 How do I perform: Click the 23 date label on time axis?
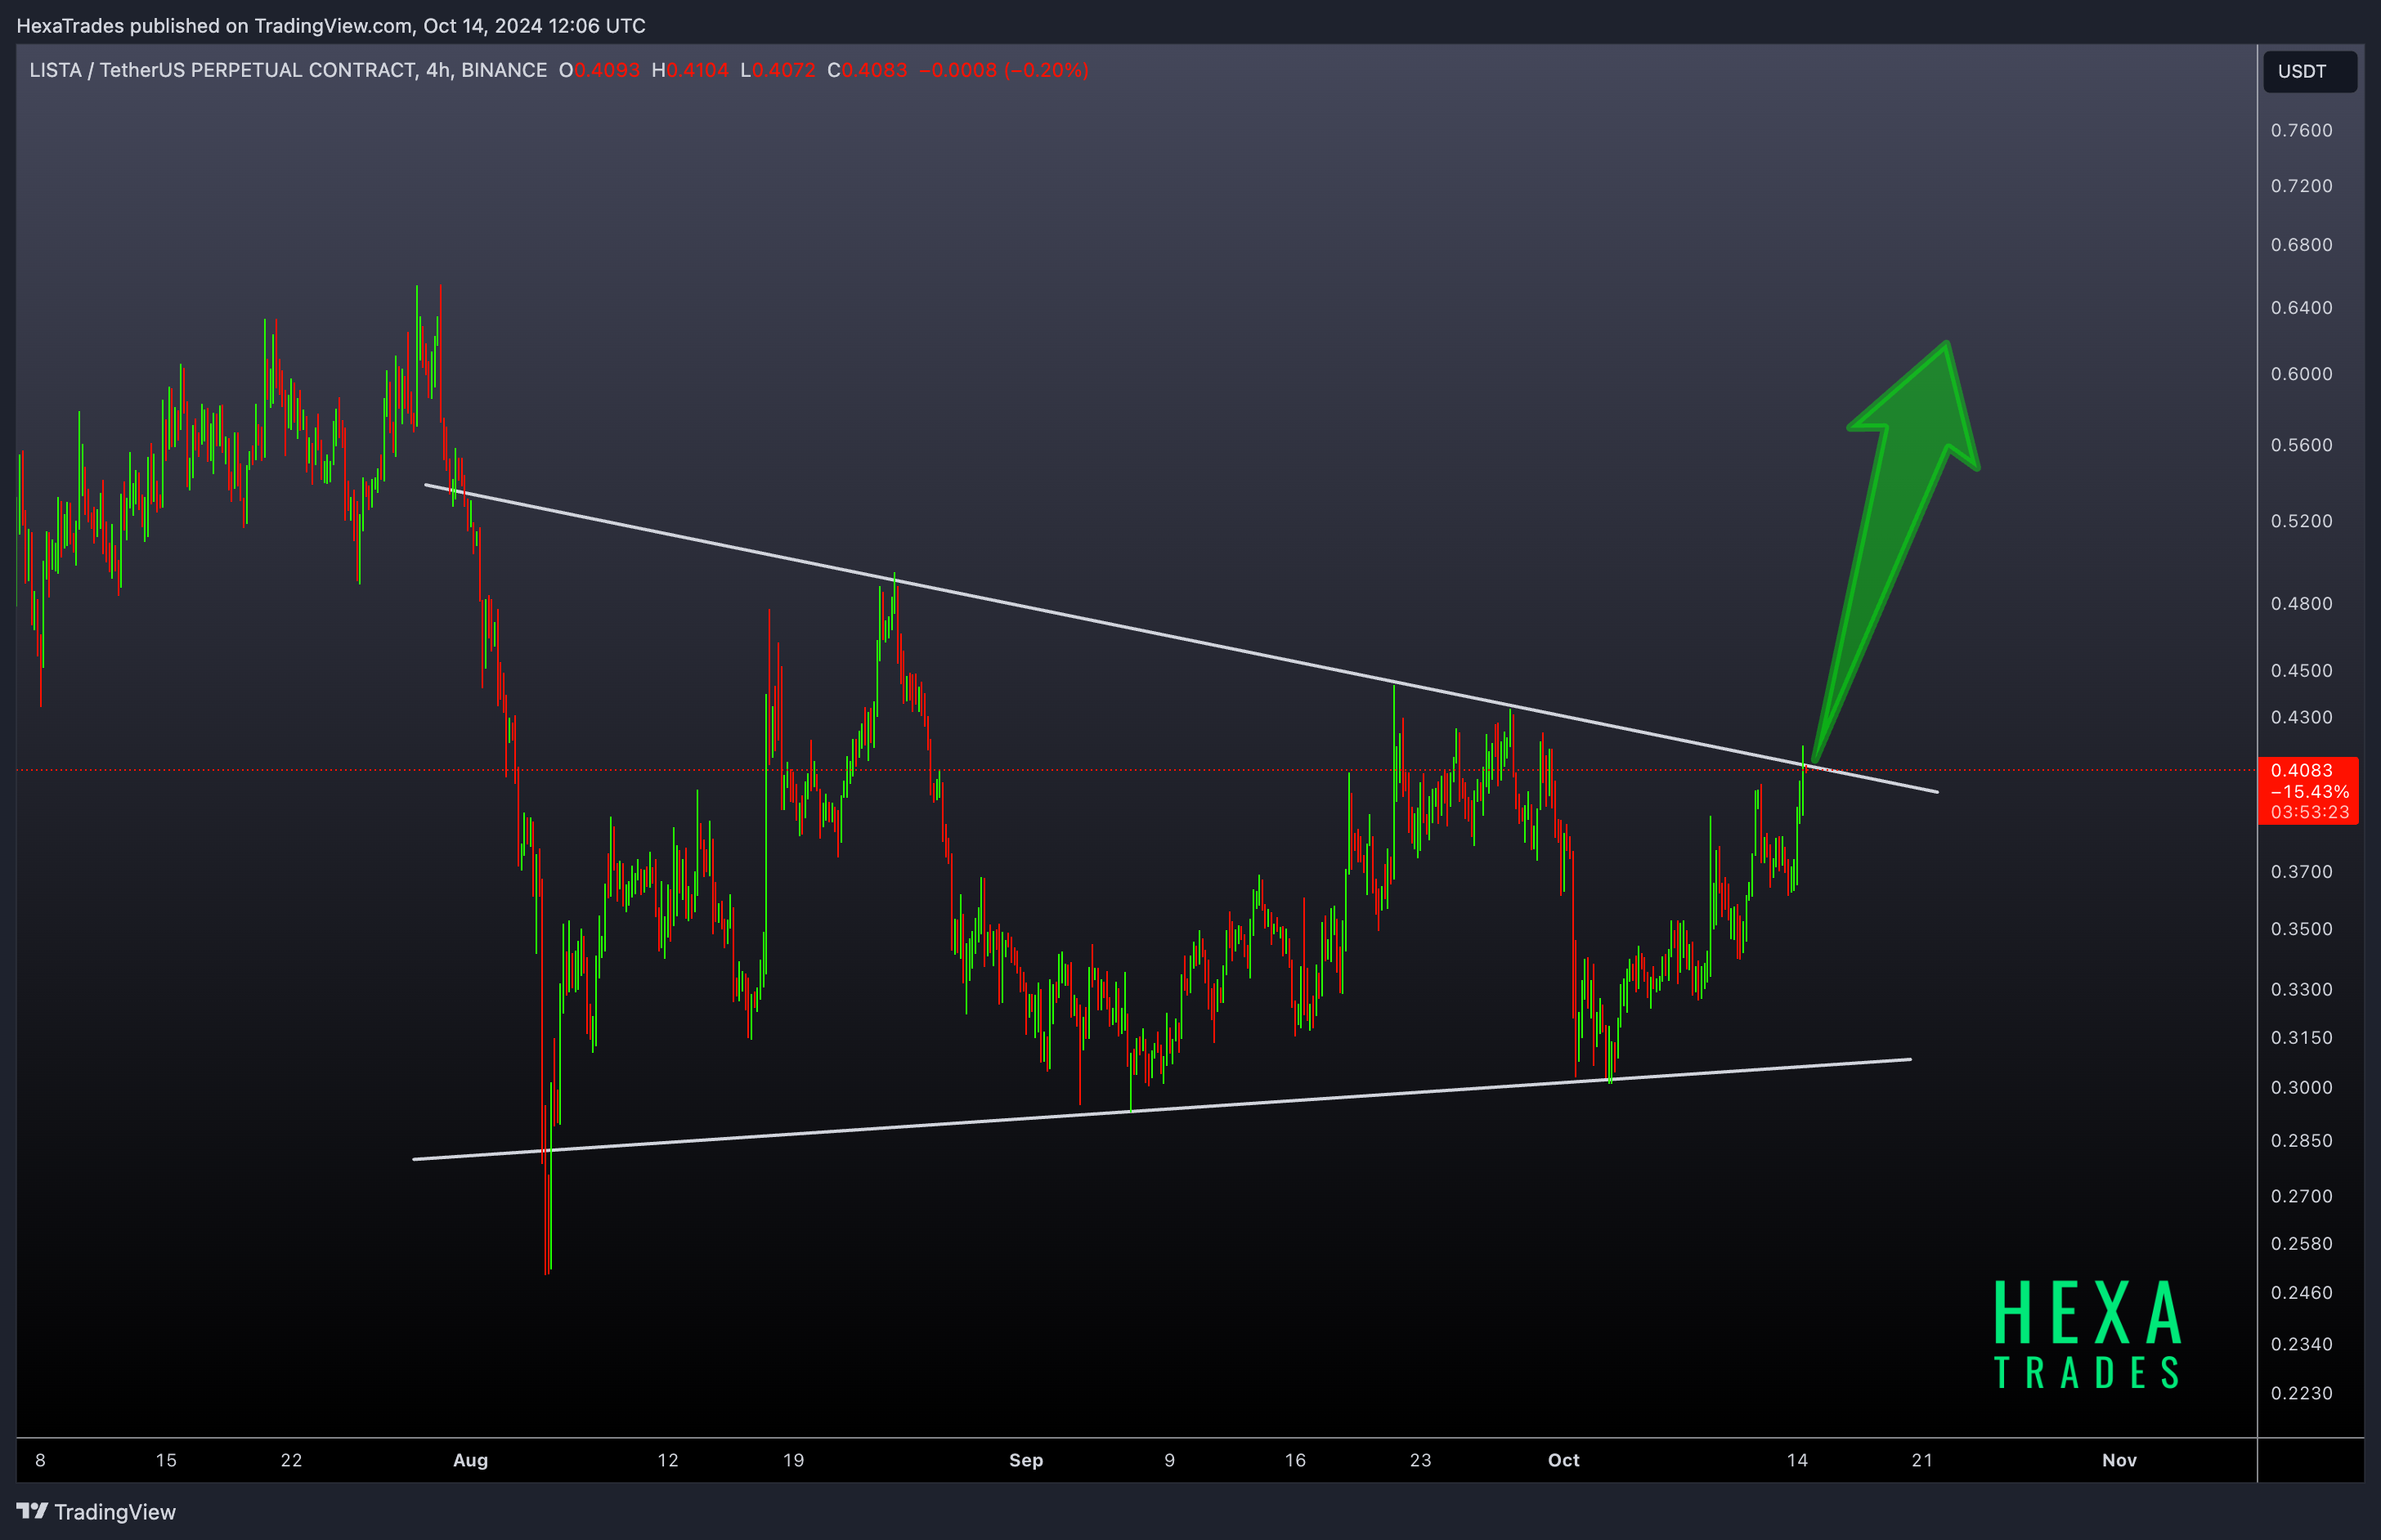[1420, 1461]
